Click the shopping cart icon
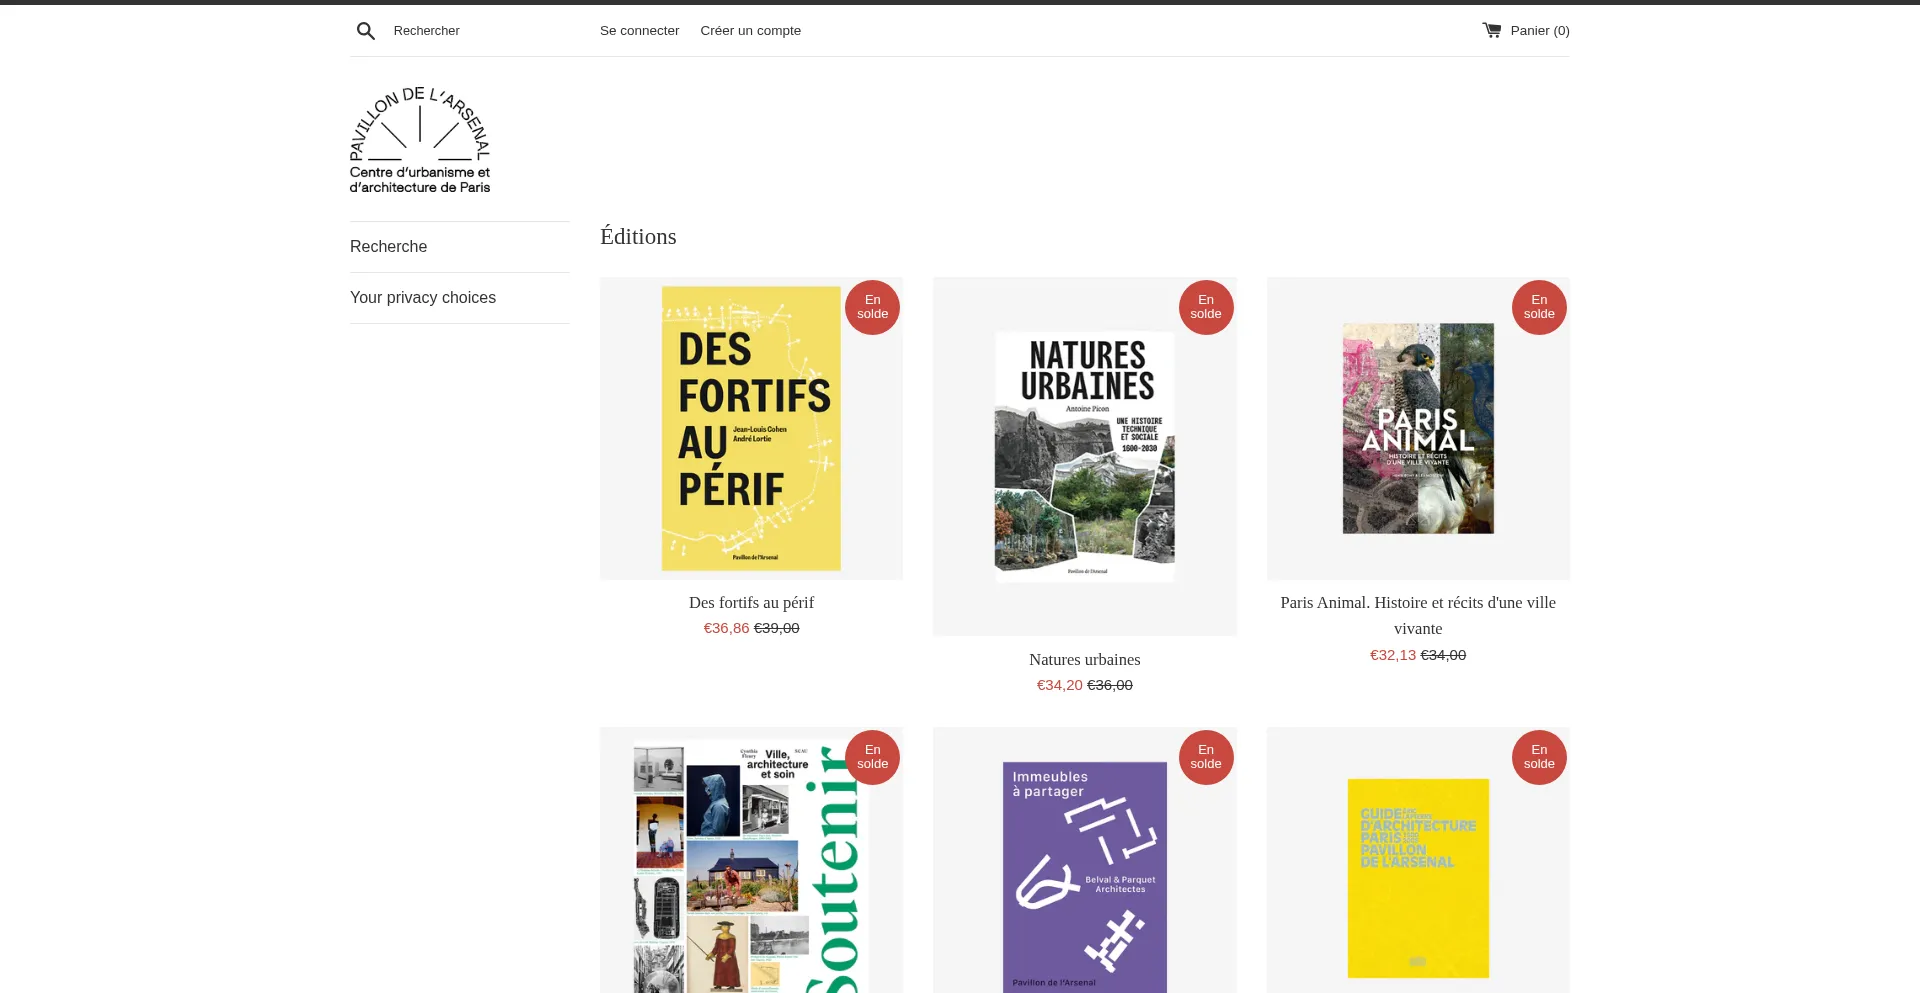Image resolution: width=1920 pixels, height=993 pixels. (1490, 30)
